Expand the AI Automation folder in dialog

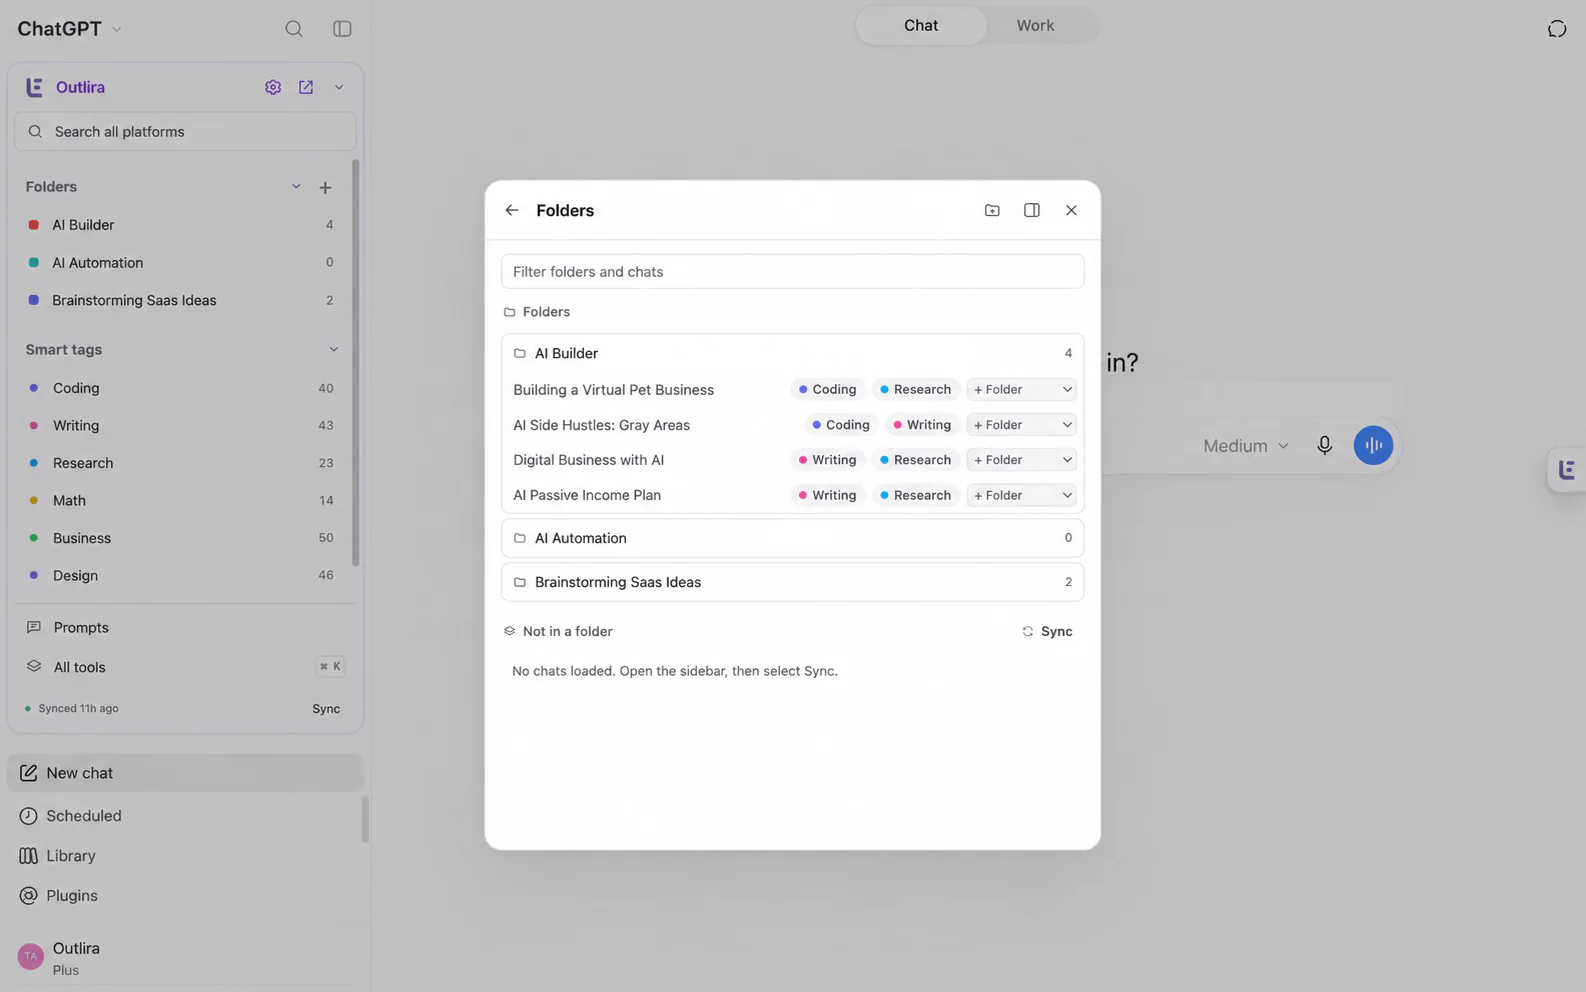point(792,538)
